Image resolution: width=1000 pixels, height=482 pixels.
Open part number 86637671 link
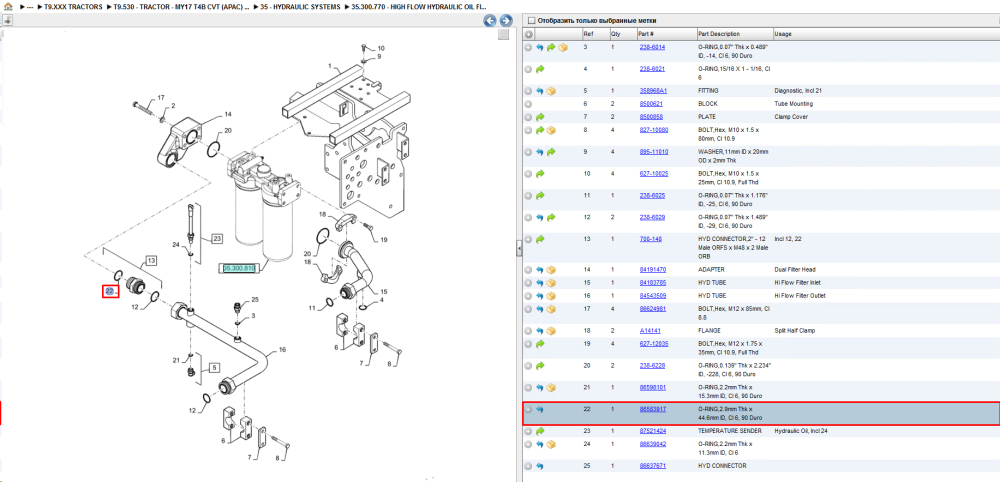coord(652,466)
